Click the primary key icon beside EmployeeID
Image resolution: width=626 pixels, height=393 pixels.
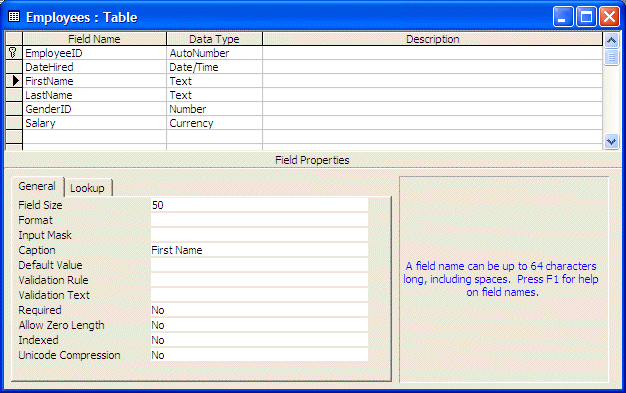point(13,52)
